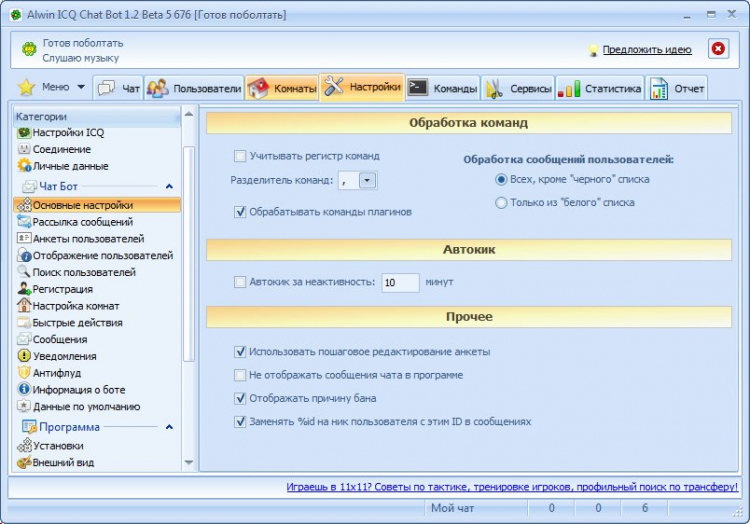This screenshot has height=524, width=750.
Task: Switch to the Комнаты tab
Action: point(282,88)
